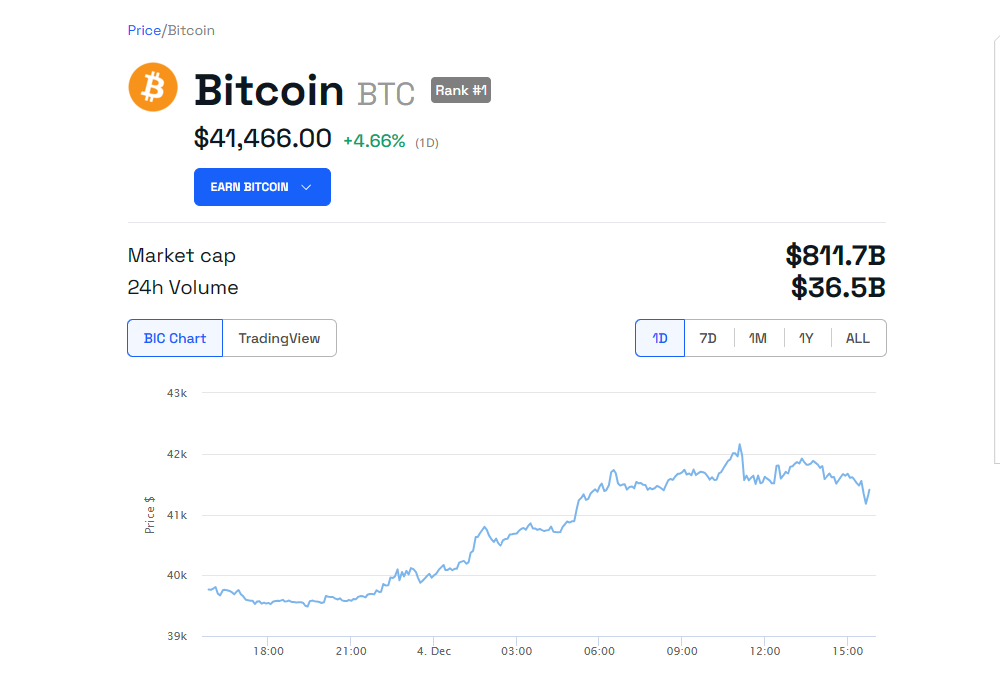Click the Rank #1 badge
The height and width of the screenshot is (692, 1000).
(x=461, y=90)
